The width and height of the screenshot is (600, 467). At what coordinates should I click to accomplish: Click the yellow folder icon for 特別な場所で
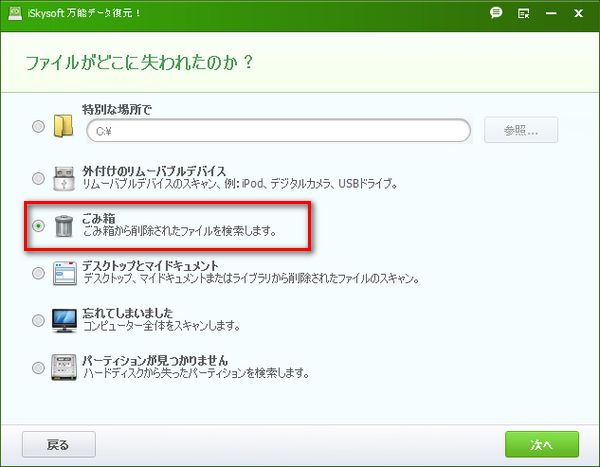[x=64, y=126]
